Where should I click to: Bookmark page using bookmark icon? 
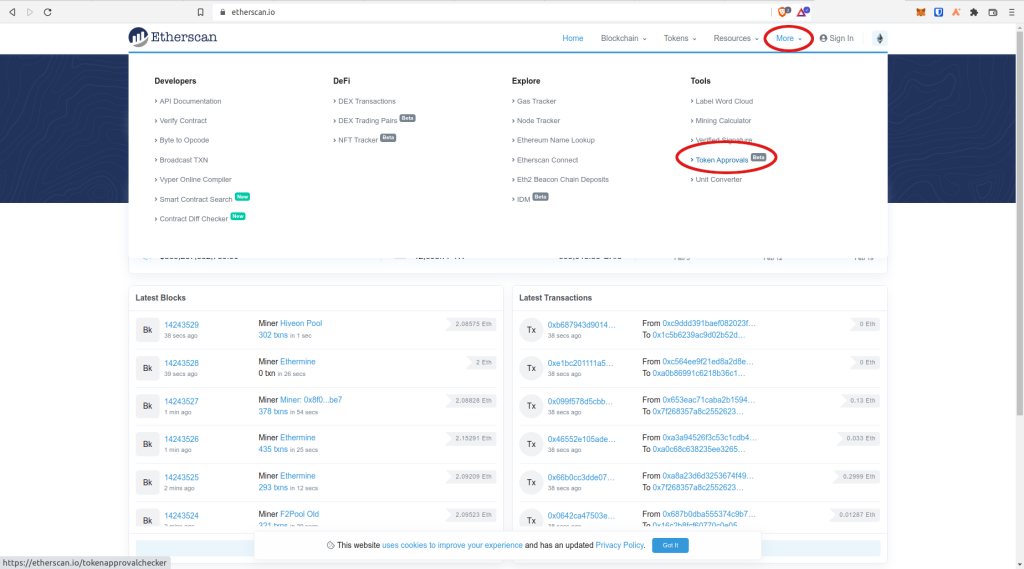point(200,12)
